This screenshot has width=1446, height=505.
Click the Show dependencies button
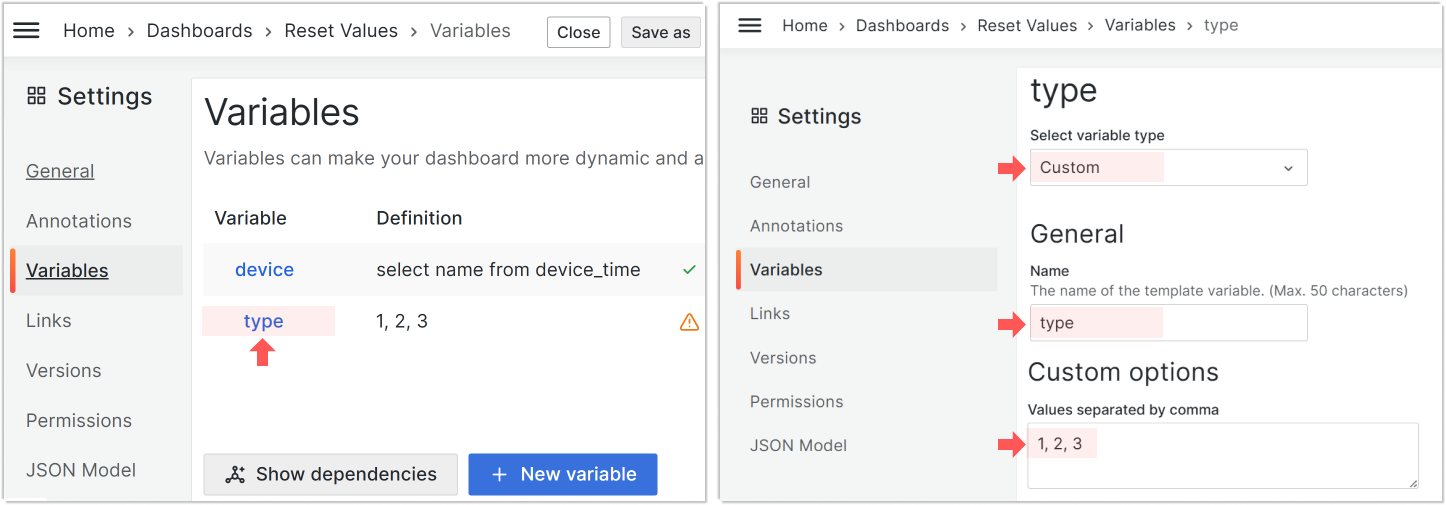[331, 475]
